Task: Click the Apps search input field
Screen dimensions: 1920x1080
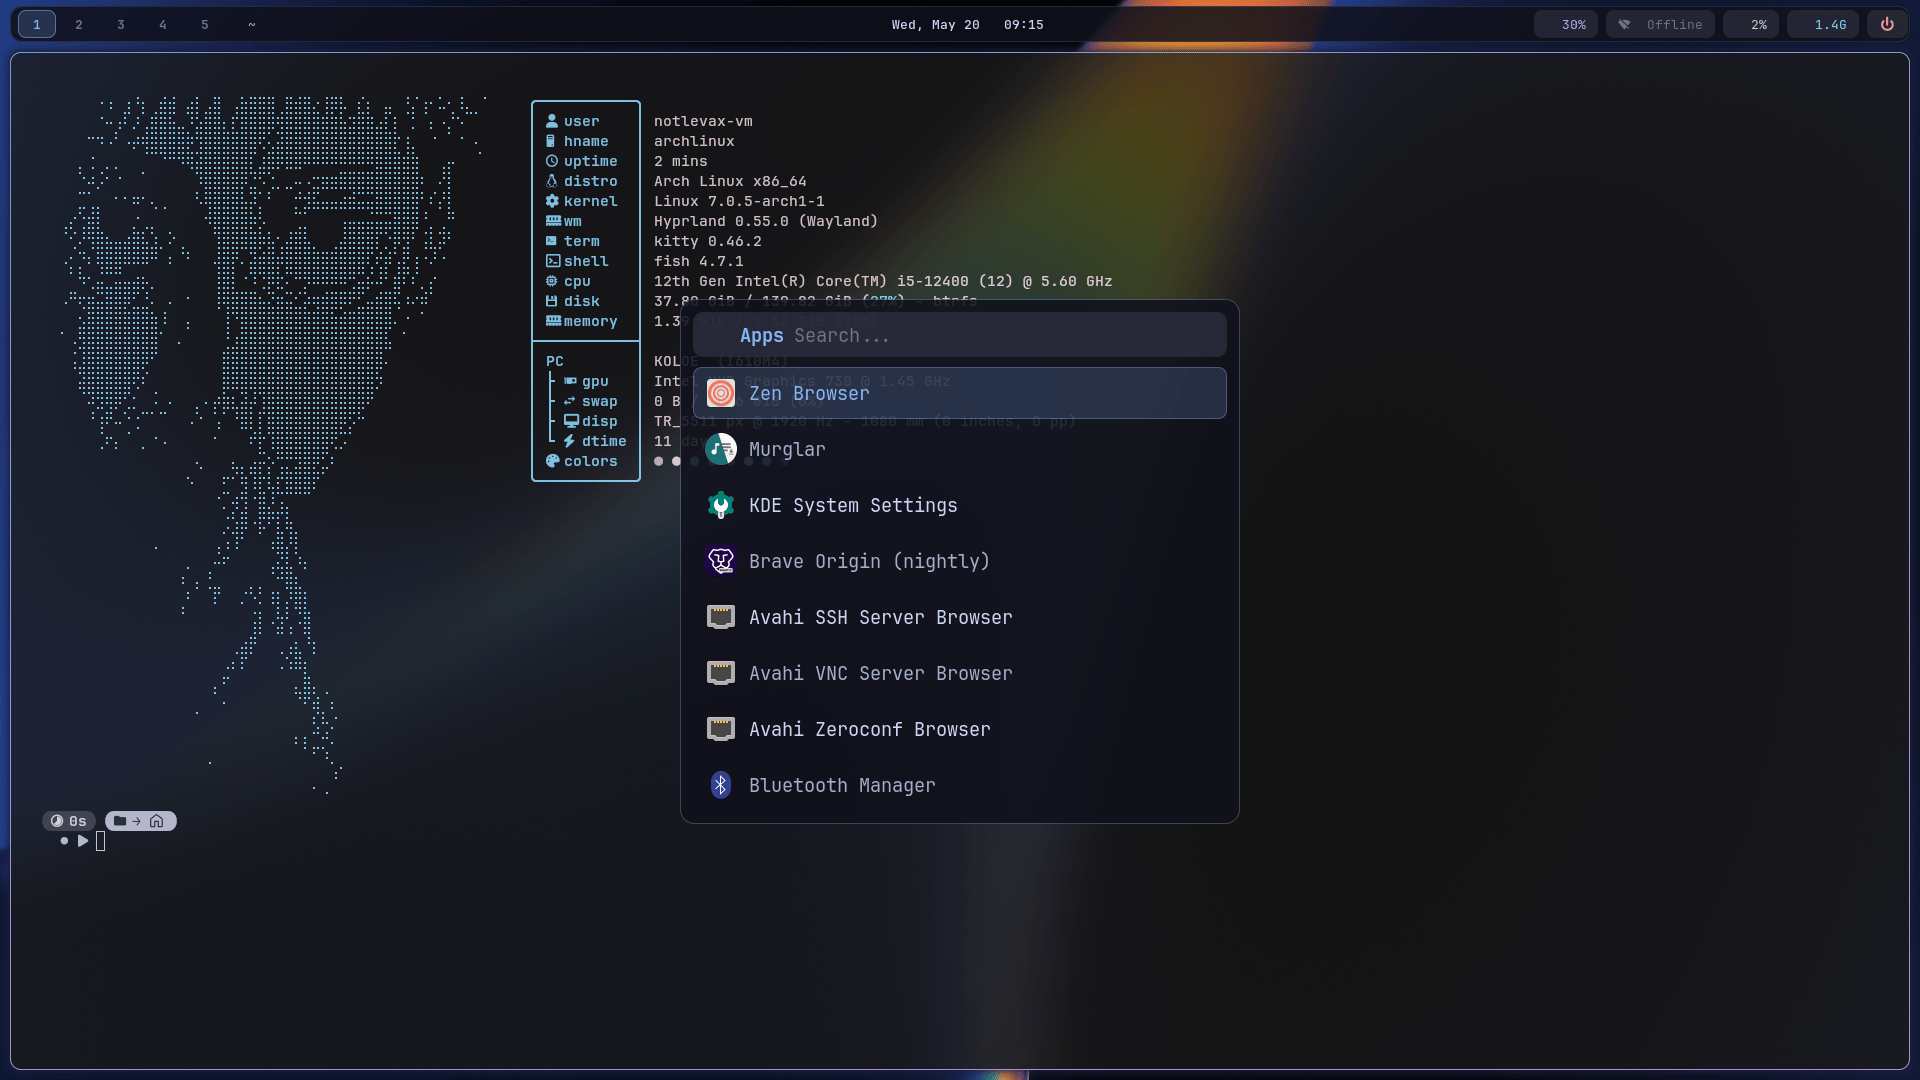Action: (x=960, y=335)
